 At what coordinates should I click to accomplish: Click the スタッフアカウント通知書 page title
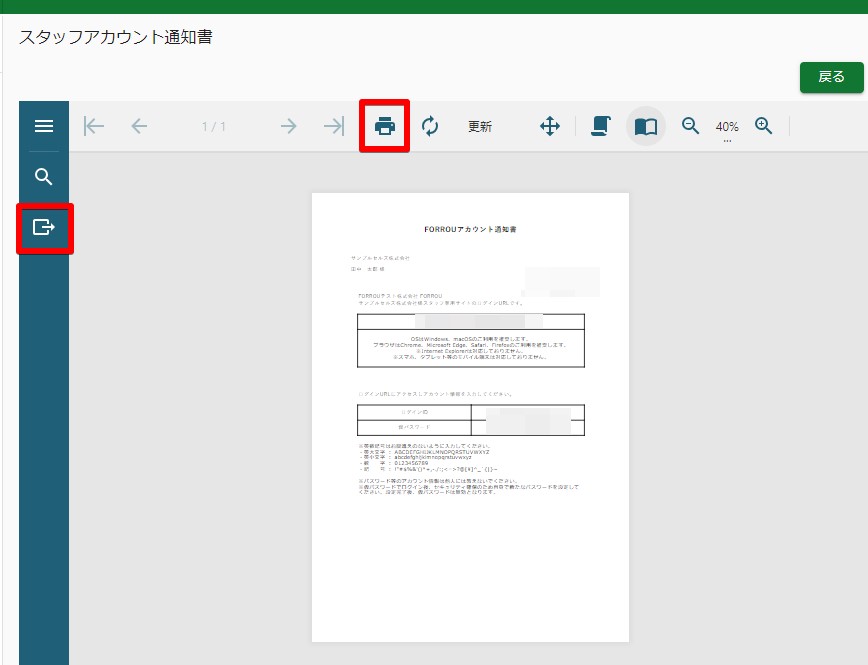click(x=116, y=37)
